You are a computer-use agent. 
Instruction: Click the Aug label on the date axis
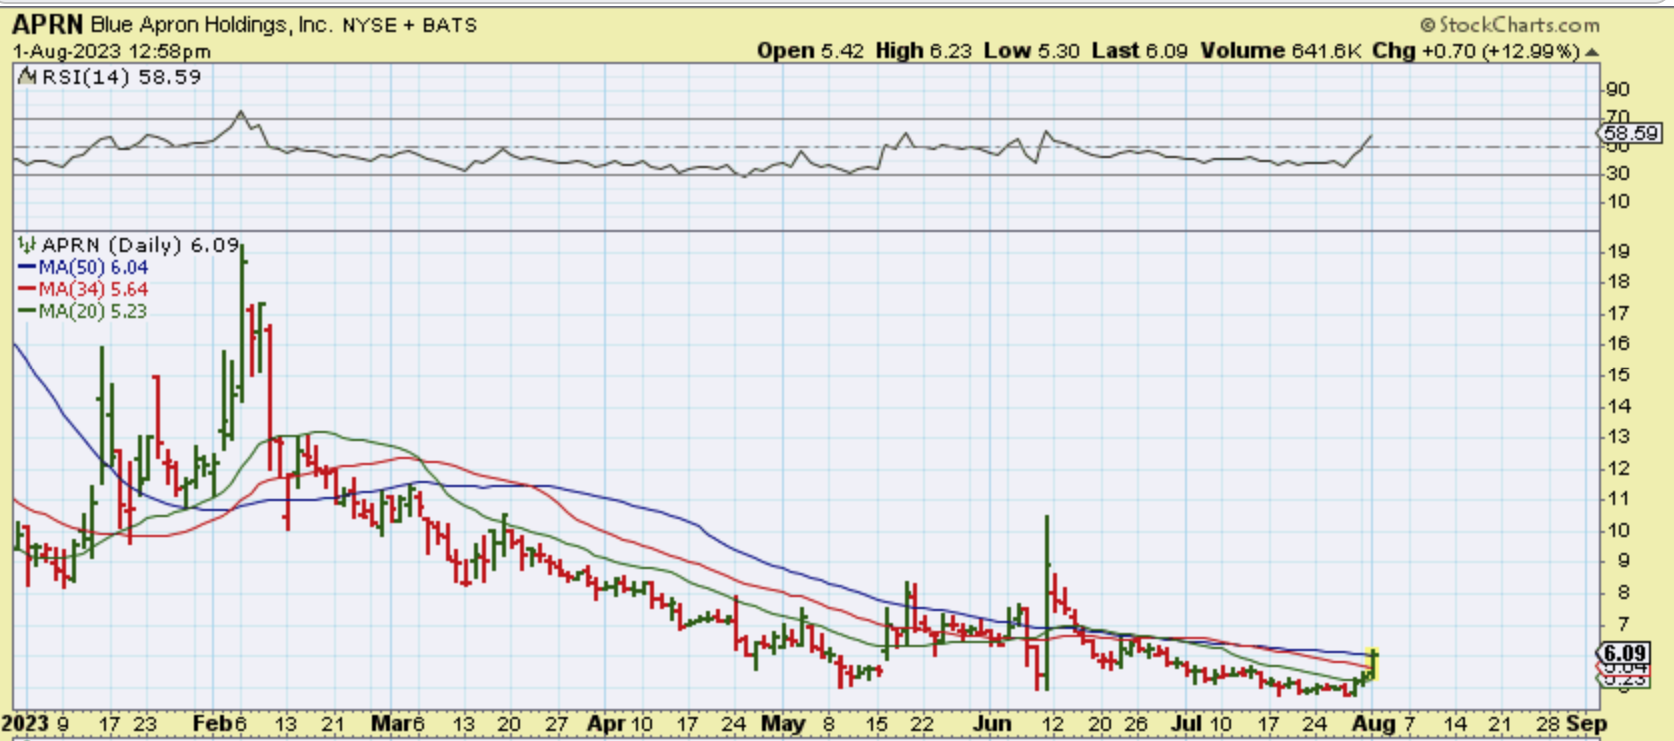pyautogui.click(x=1372, y=724)
